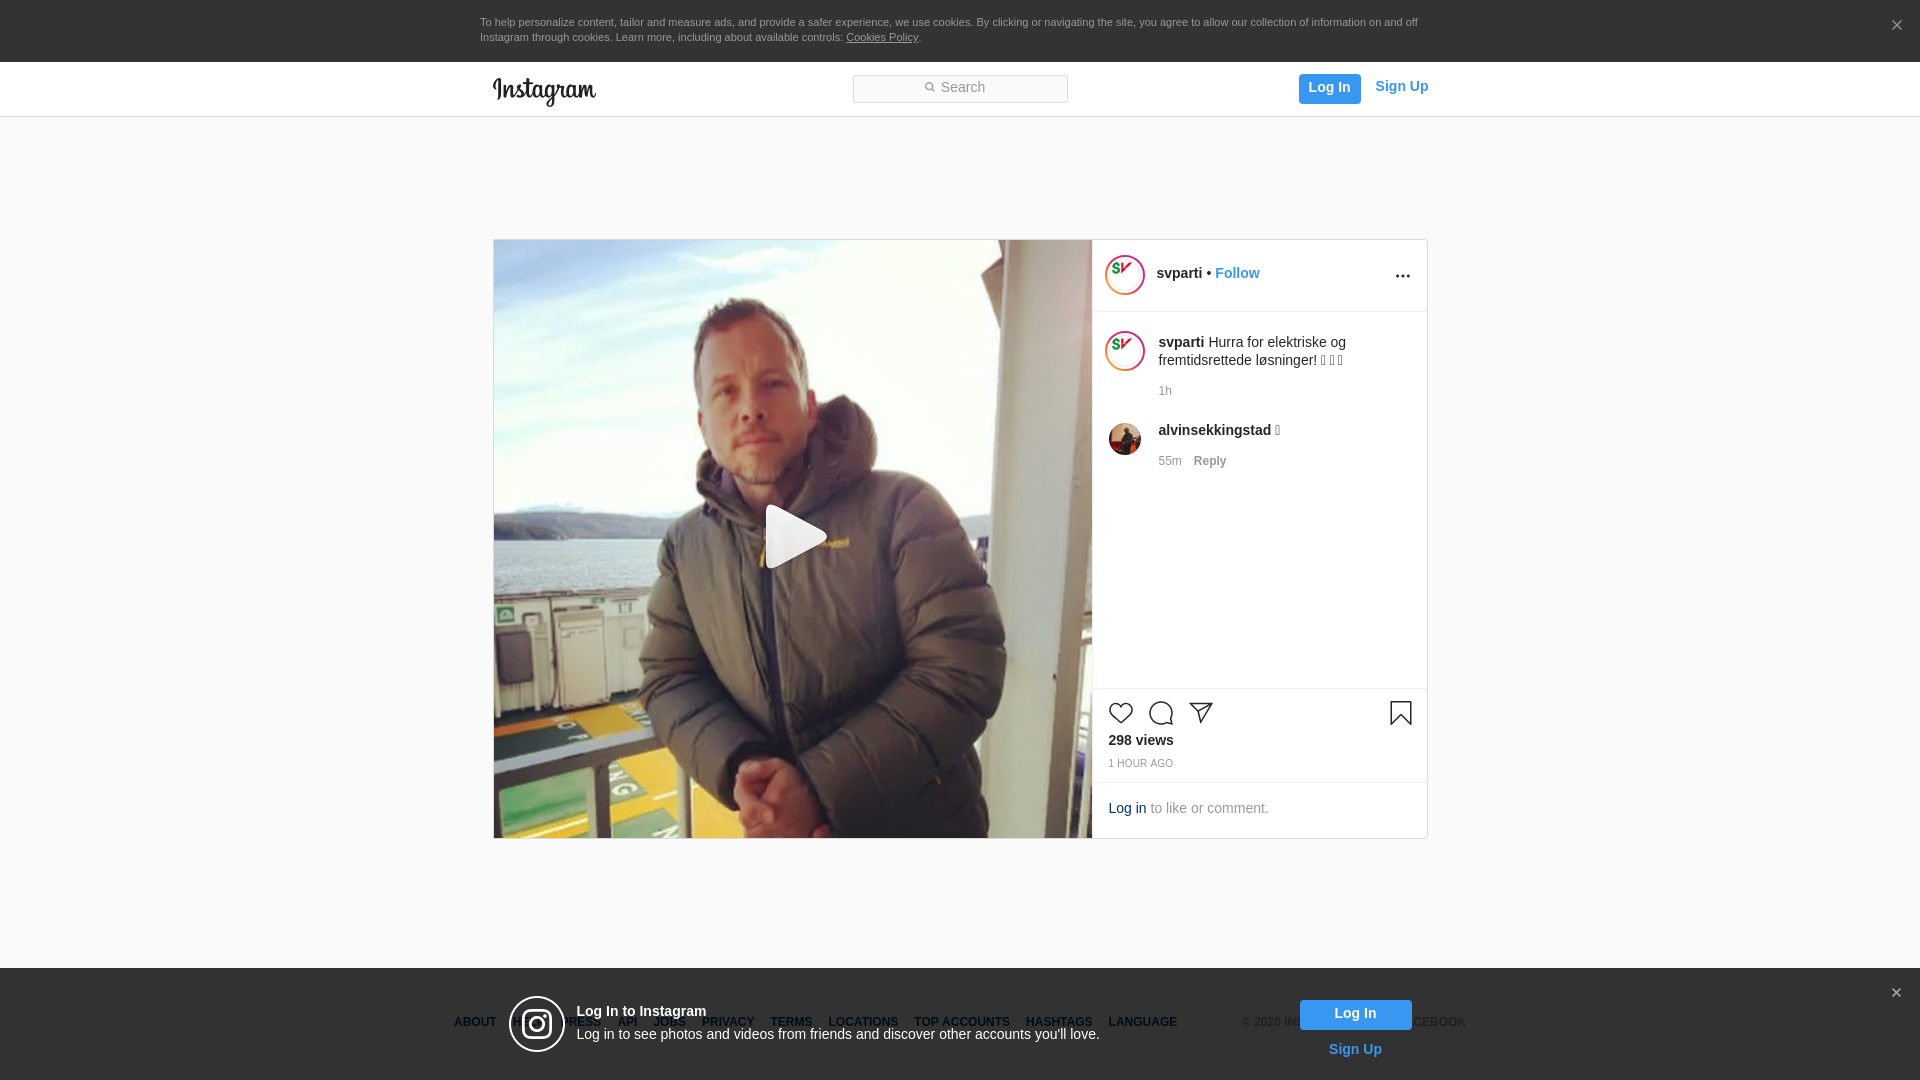
Task: Play the video post
Action: (x=795, y=537)
